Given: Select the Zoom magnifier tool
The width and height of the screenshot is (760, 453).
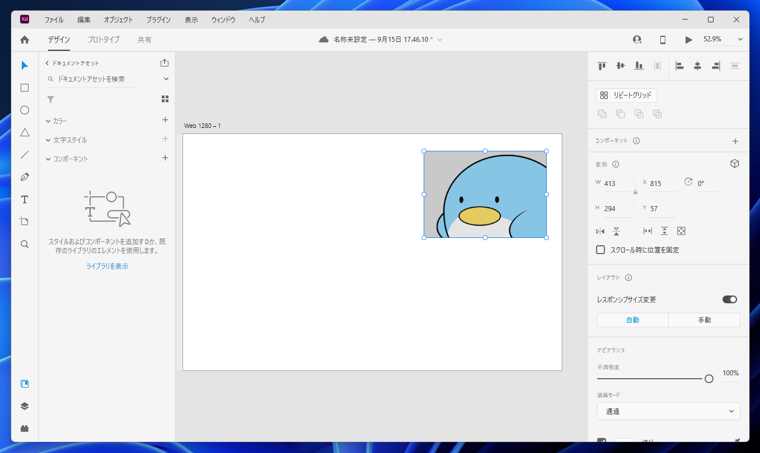Looking at the screenshot, I should (x=25, y=244).
